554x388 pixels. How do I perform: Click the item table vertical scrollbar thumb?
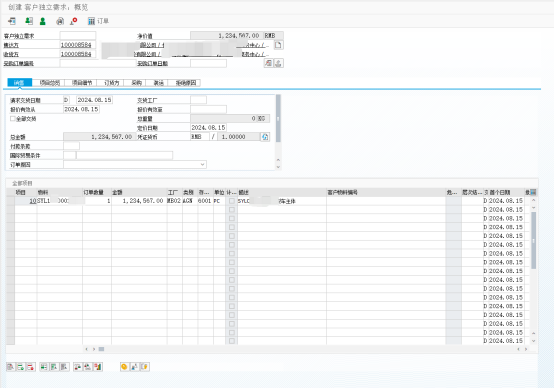[x=534, y=240]
